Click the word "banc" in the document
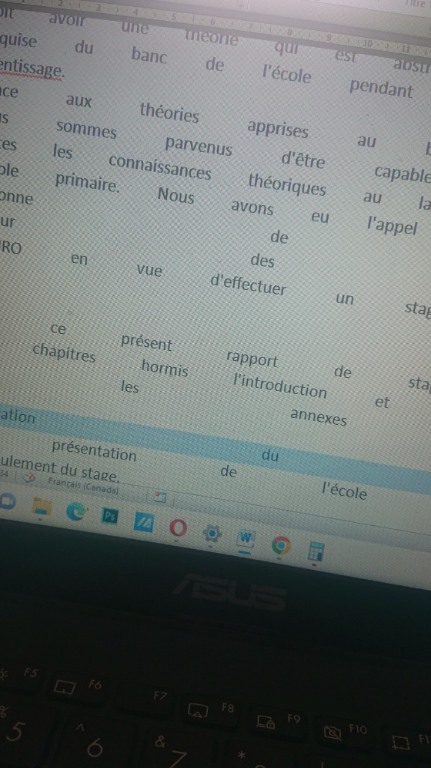431x768 pixels. pos(149,55)
